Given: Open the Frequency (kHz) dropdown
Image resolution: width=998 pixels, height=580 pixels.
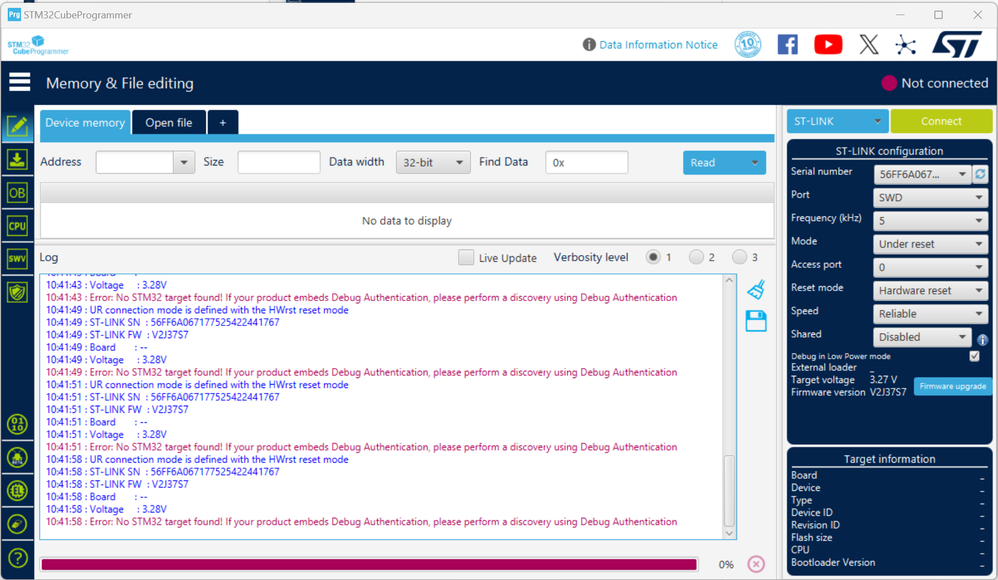Looking at the screenshot, I should pyautogui.click(x=930, y=221).
